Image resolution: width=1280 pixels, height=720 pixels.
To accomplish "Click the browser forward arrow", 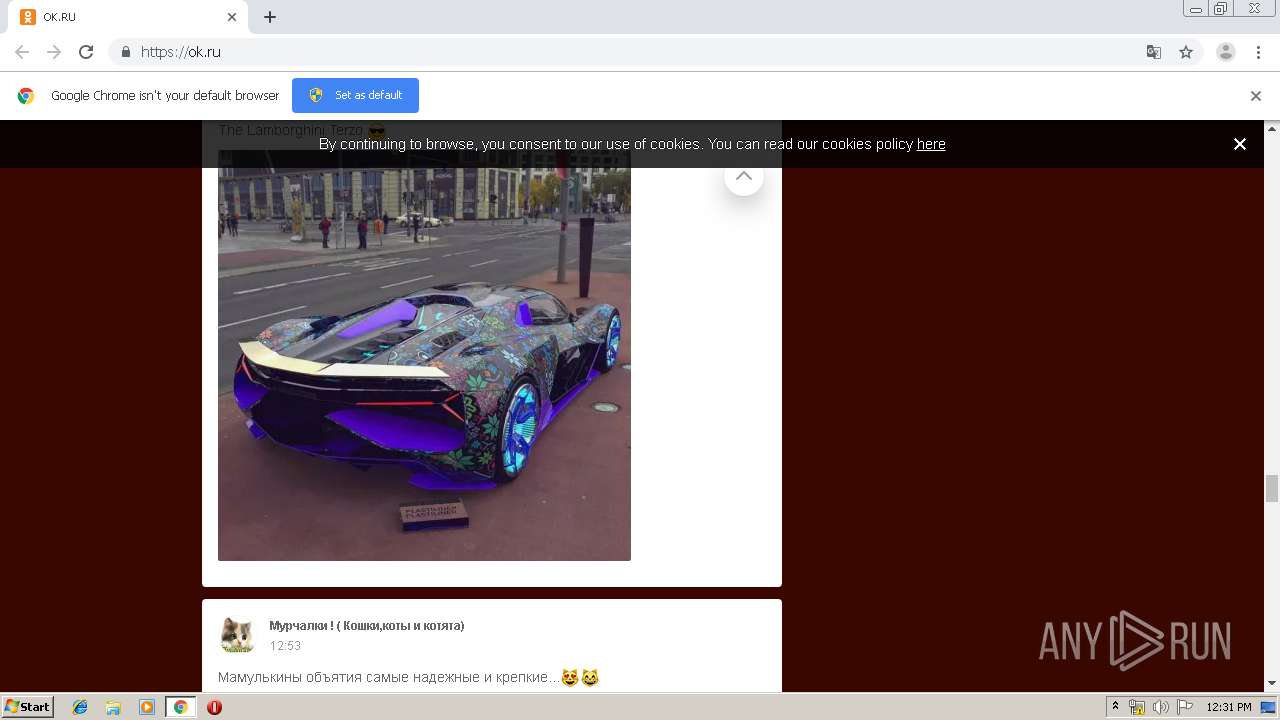I will (54, 52).
